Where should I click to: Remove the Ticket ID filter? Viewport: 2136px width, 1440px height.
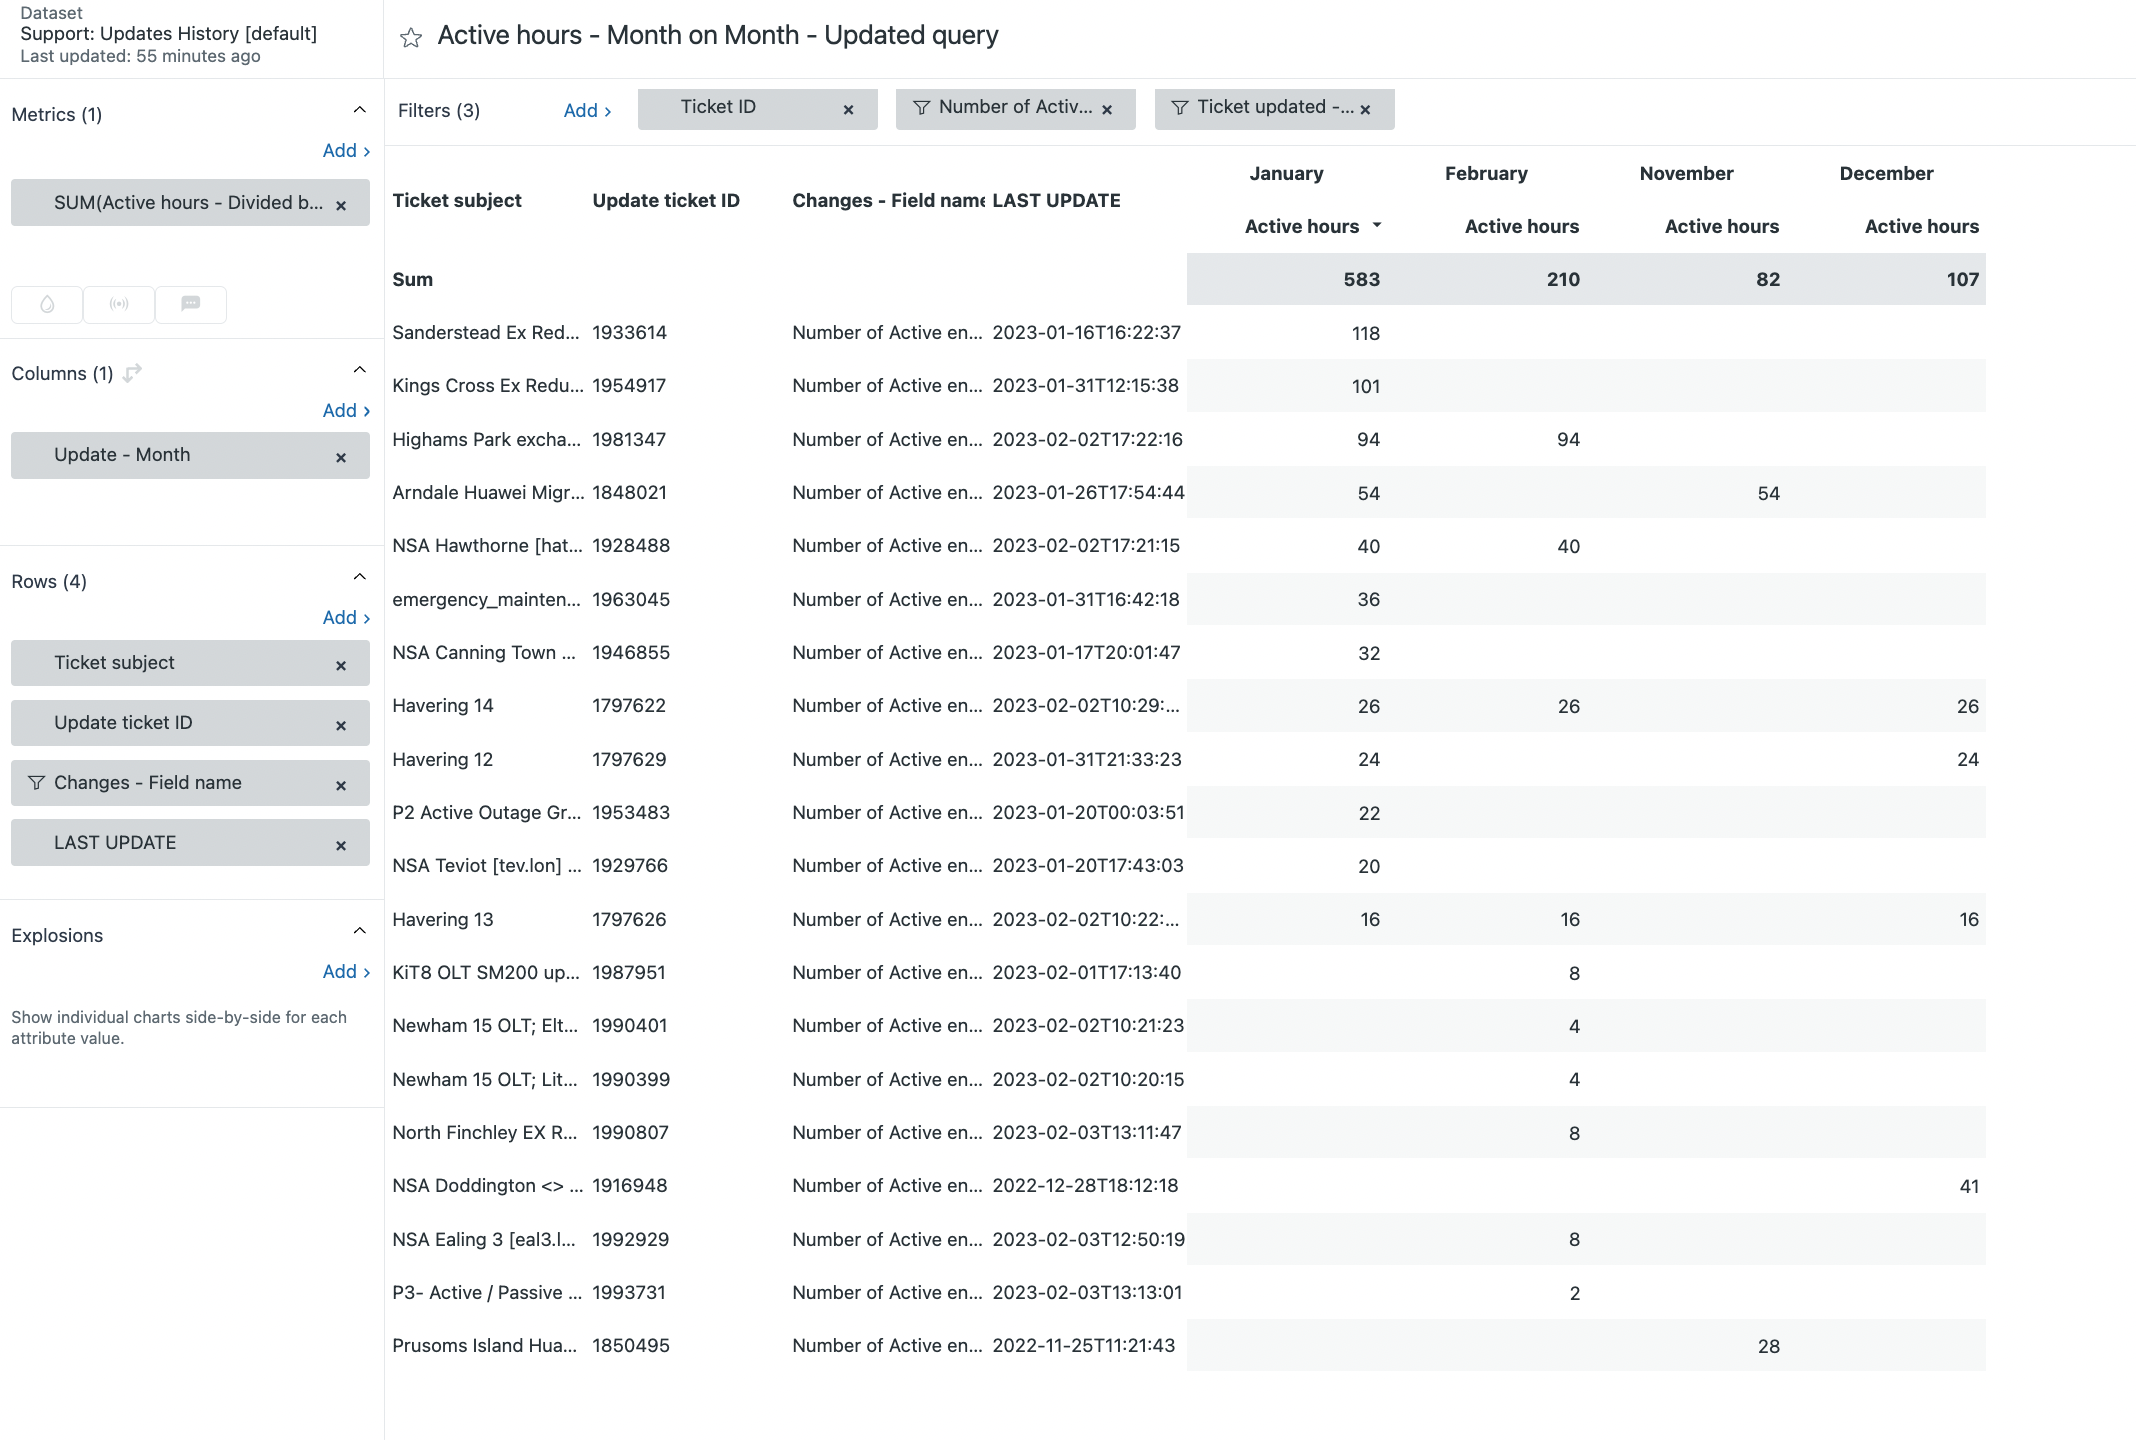(x=848, y=110)
